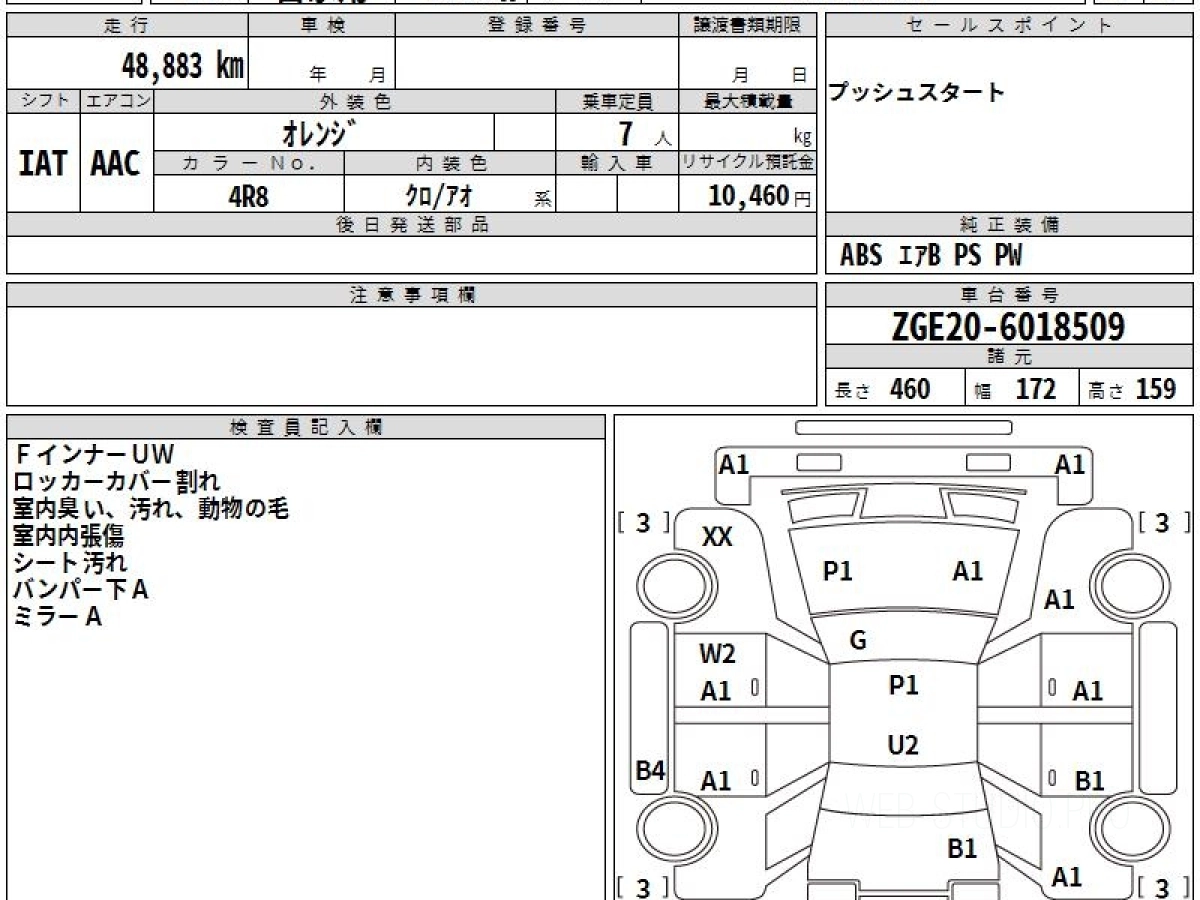Select the note バンパー下A
Screen dimensions: 1200x900
tap(81, 590)
